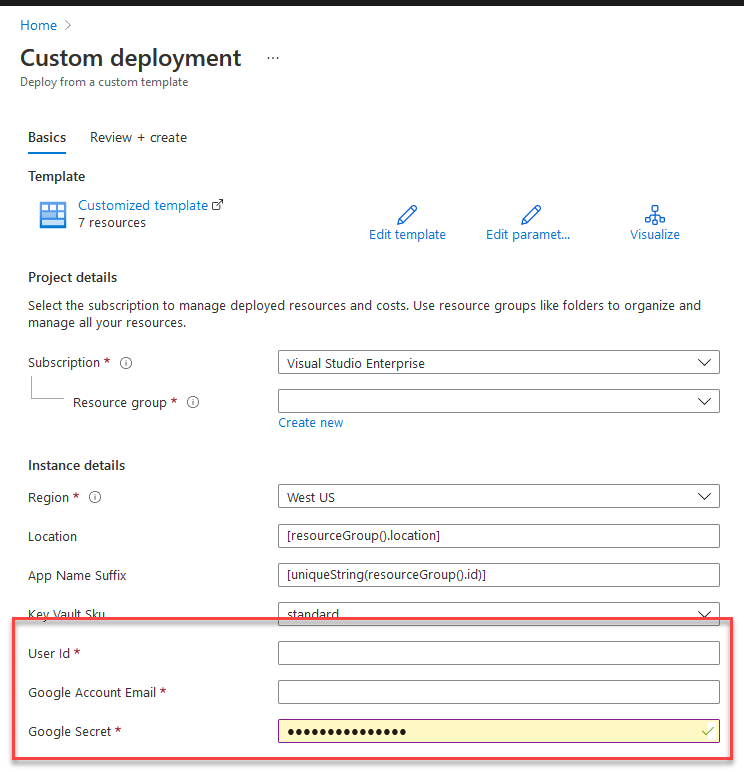Open the Visualize diagram icon
This screenshot has height=772, width=744.
(x=655, y=215)
